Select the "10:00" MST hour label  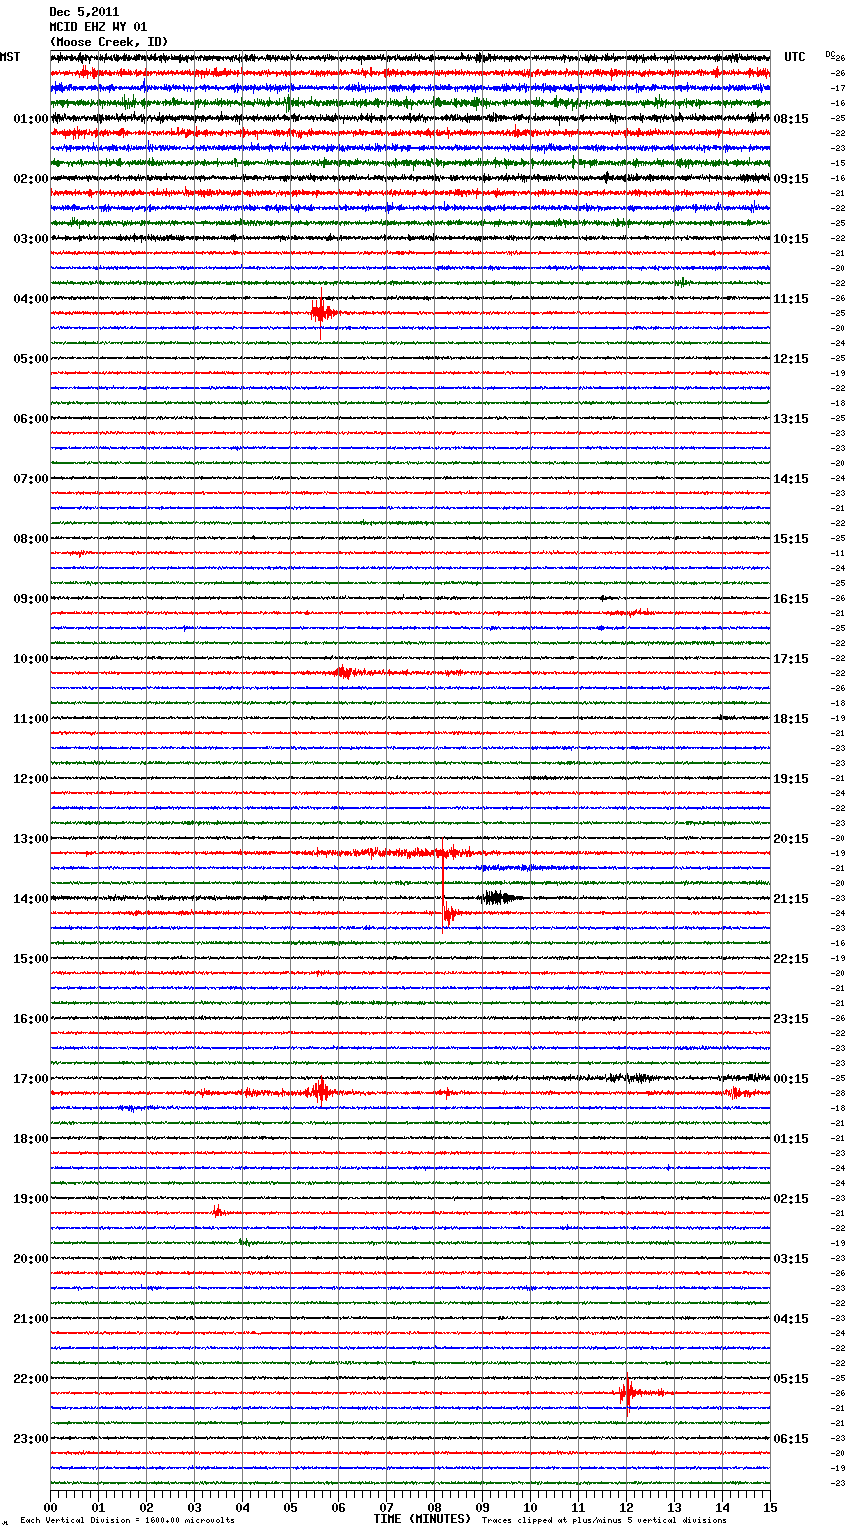pyautogui.click(x=31, y=659)
